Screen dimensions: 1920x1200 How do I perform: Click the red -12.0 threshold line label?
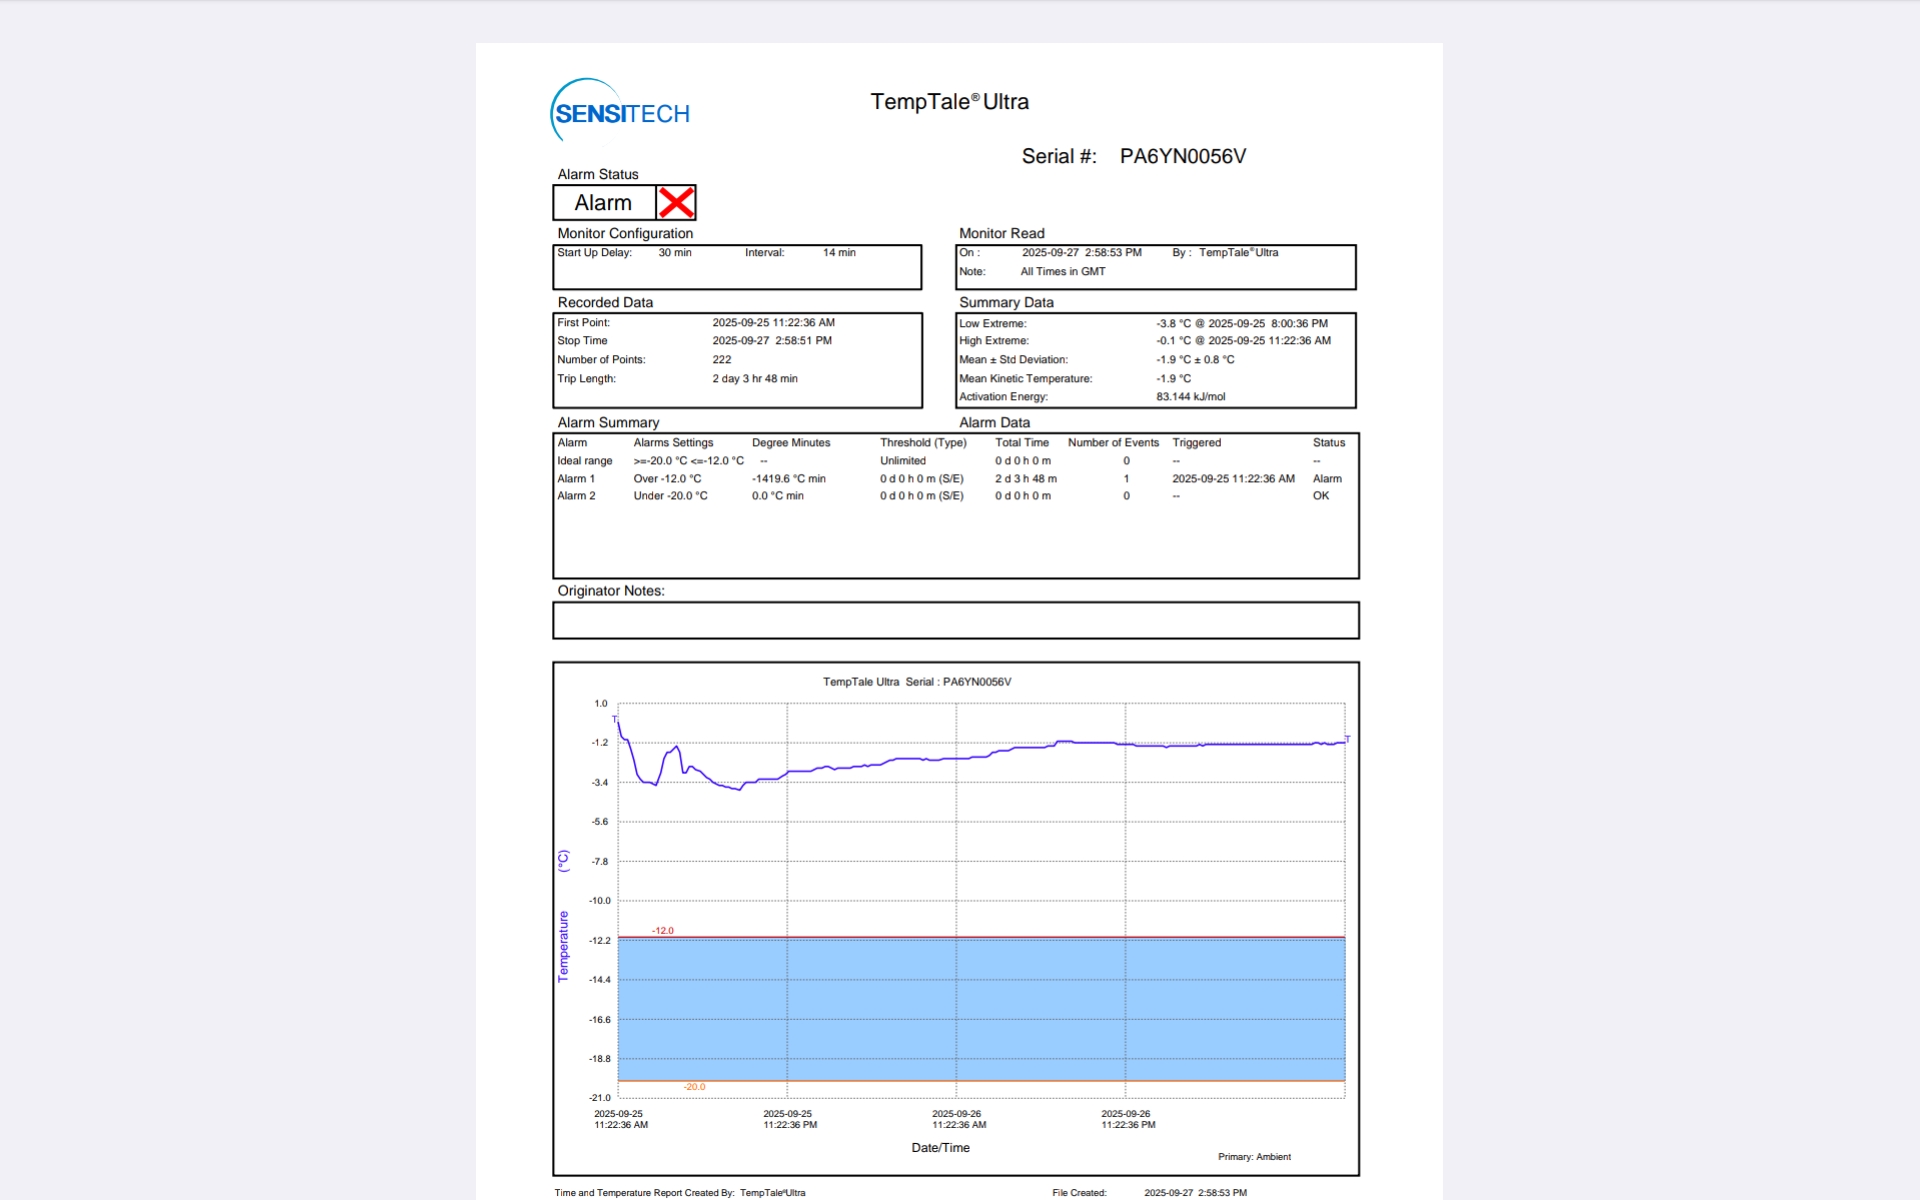pyautogui.click(x=663, y=931)
